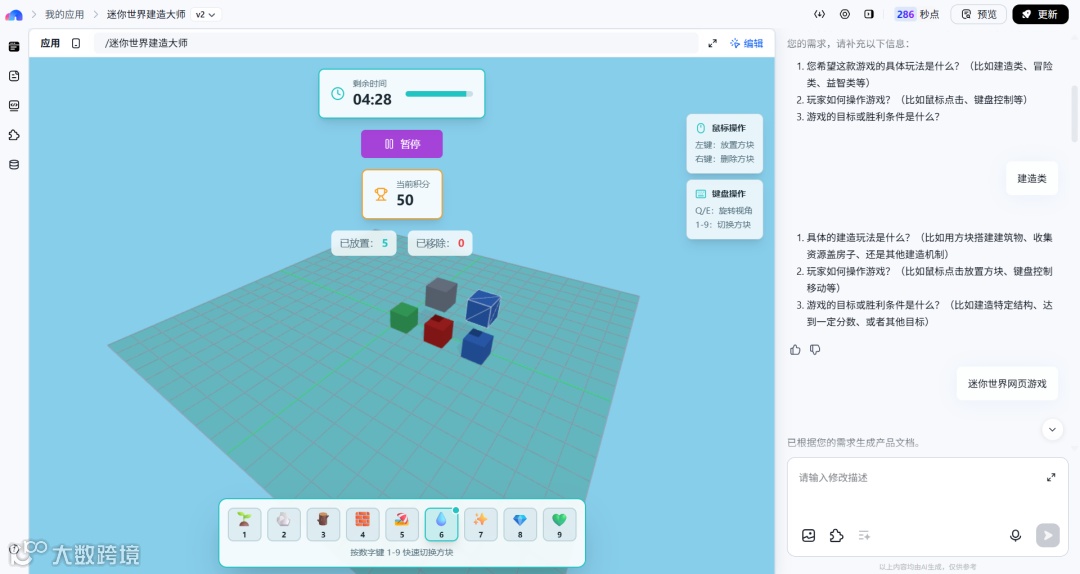Click the 键盘操作 keyboard controls card
Image resolution: width=1080 pixels, height=574 pixels.
pos(725,209)
